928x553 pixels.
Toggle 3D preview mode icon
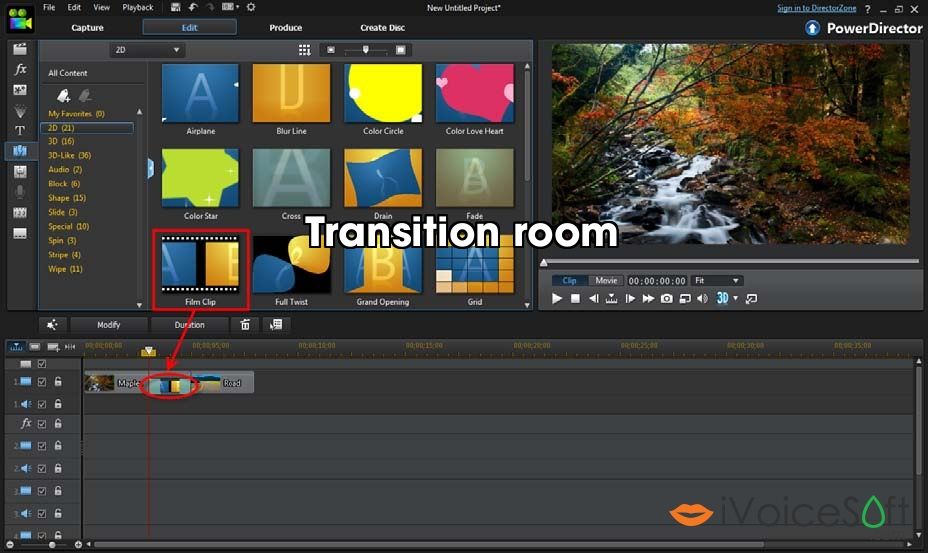click(x=722, y=298)
